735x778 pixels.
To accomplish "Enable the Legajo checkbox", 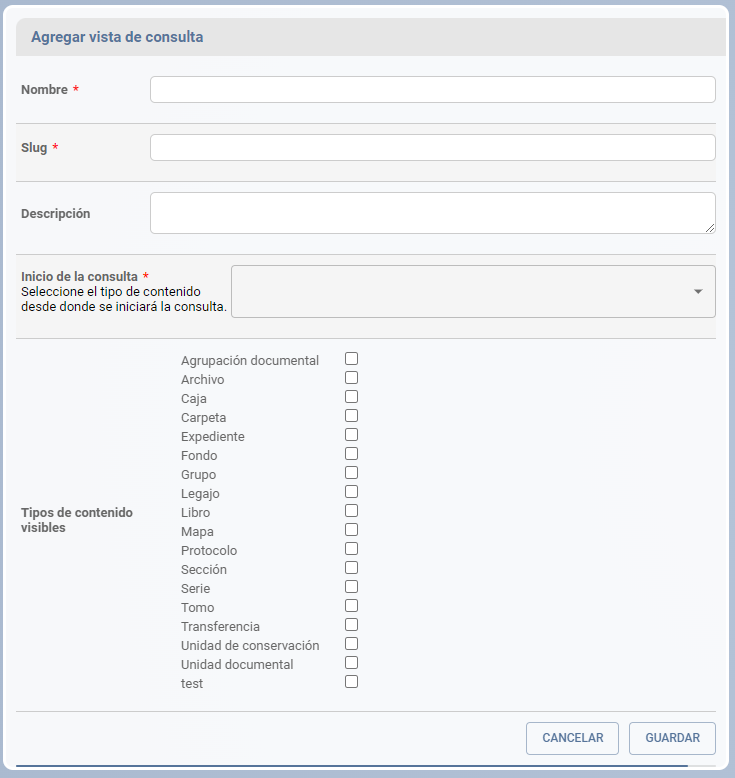I will coord(351,492).
